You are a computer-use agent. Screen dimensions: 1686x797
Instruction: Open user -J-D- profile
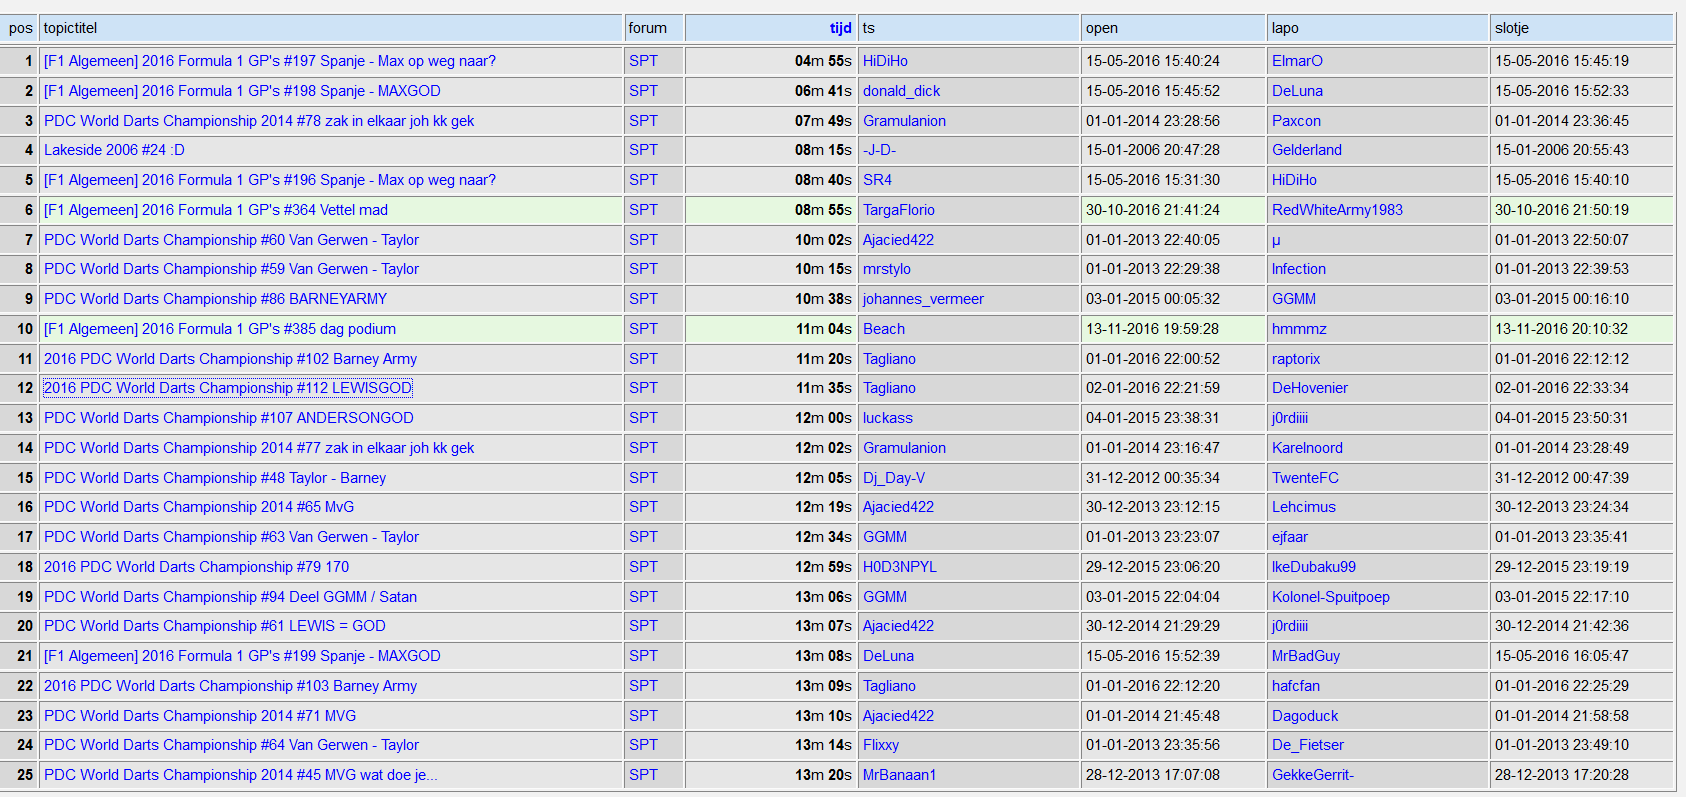879,150
